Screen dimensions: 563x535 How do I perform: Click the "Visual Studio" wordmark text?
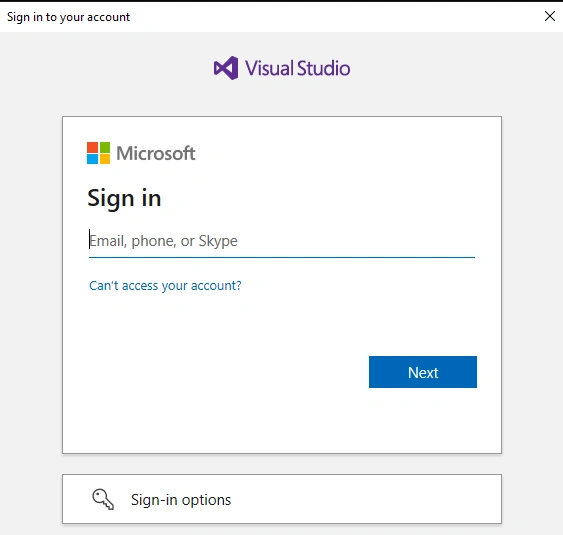(x=297, y=68)
